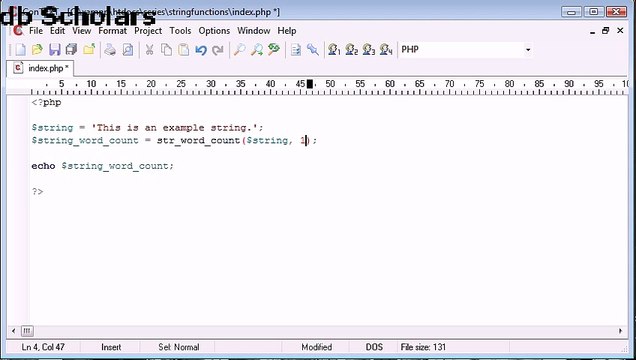Click 'Modified' status bar entry
636x360 pixels.
[317, 347]
